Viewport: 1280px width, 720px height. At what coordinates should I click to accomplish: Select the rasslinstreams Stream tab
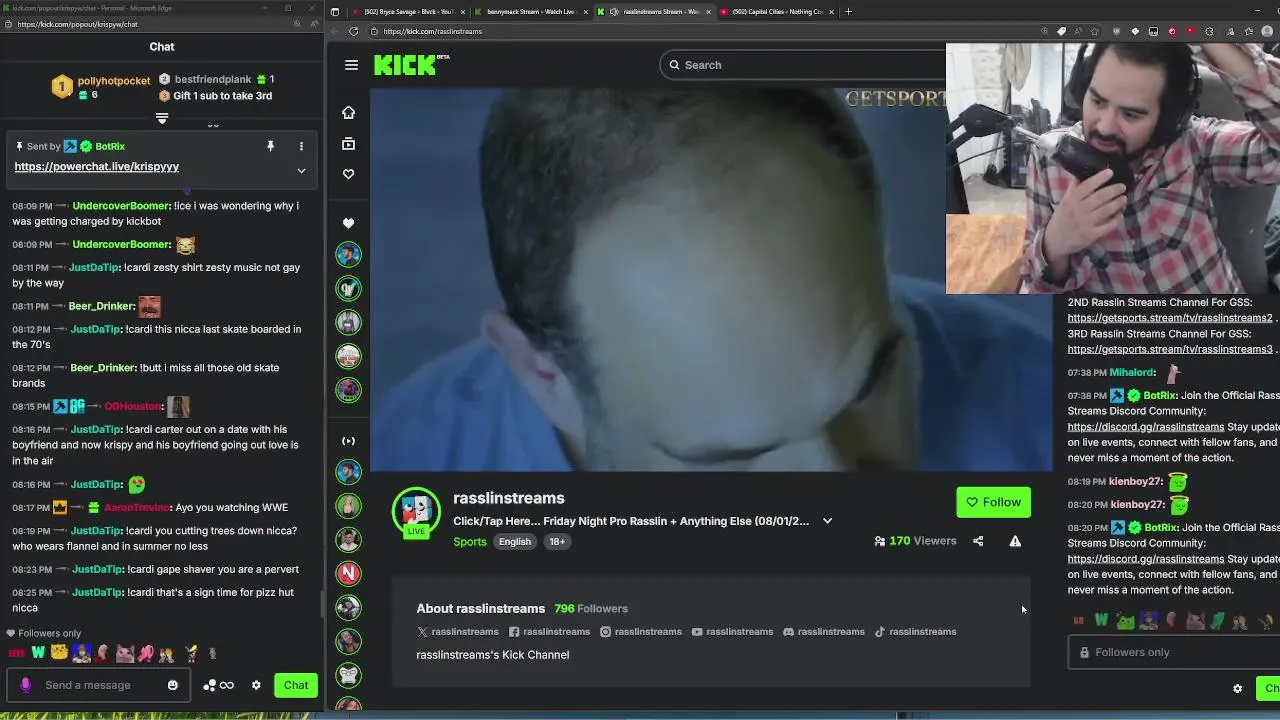click(655, 12)
